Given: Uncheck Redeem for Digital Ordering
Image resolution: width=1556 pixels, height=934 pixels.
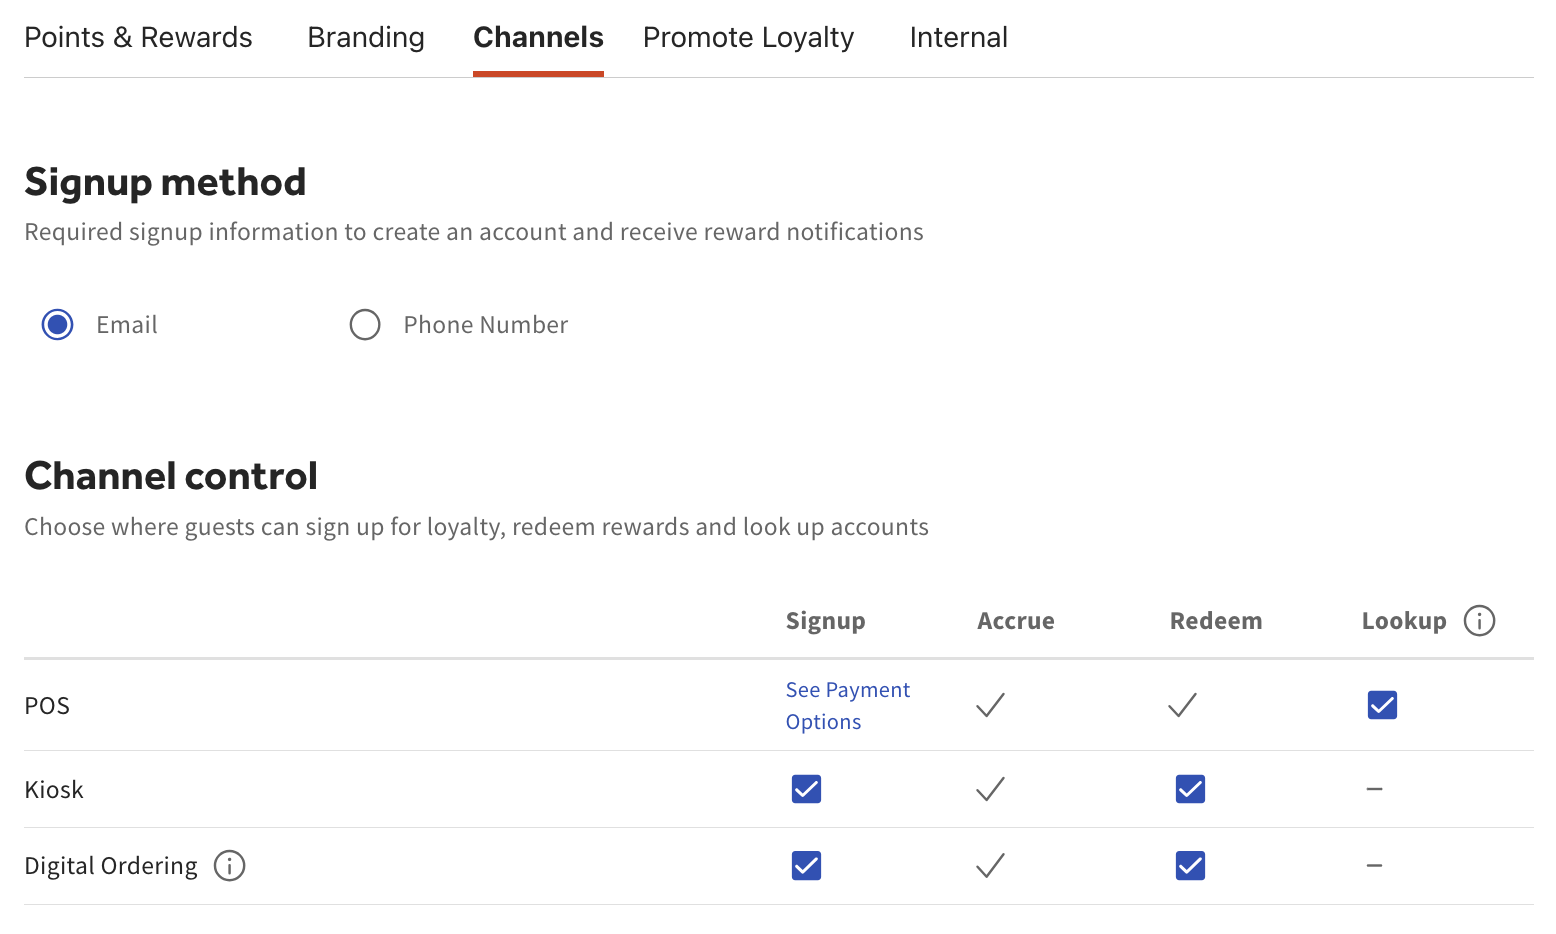Looking at the screenshot, I should point(1190,866).
